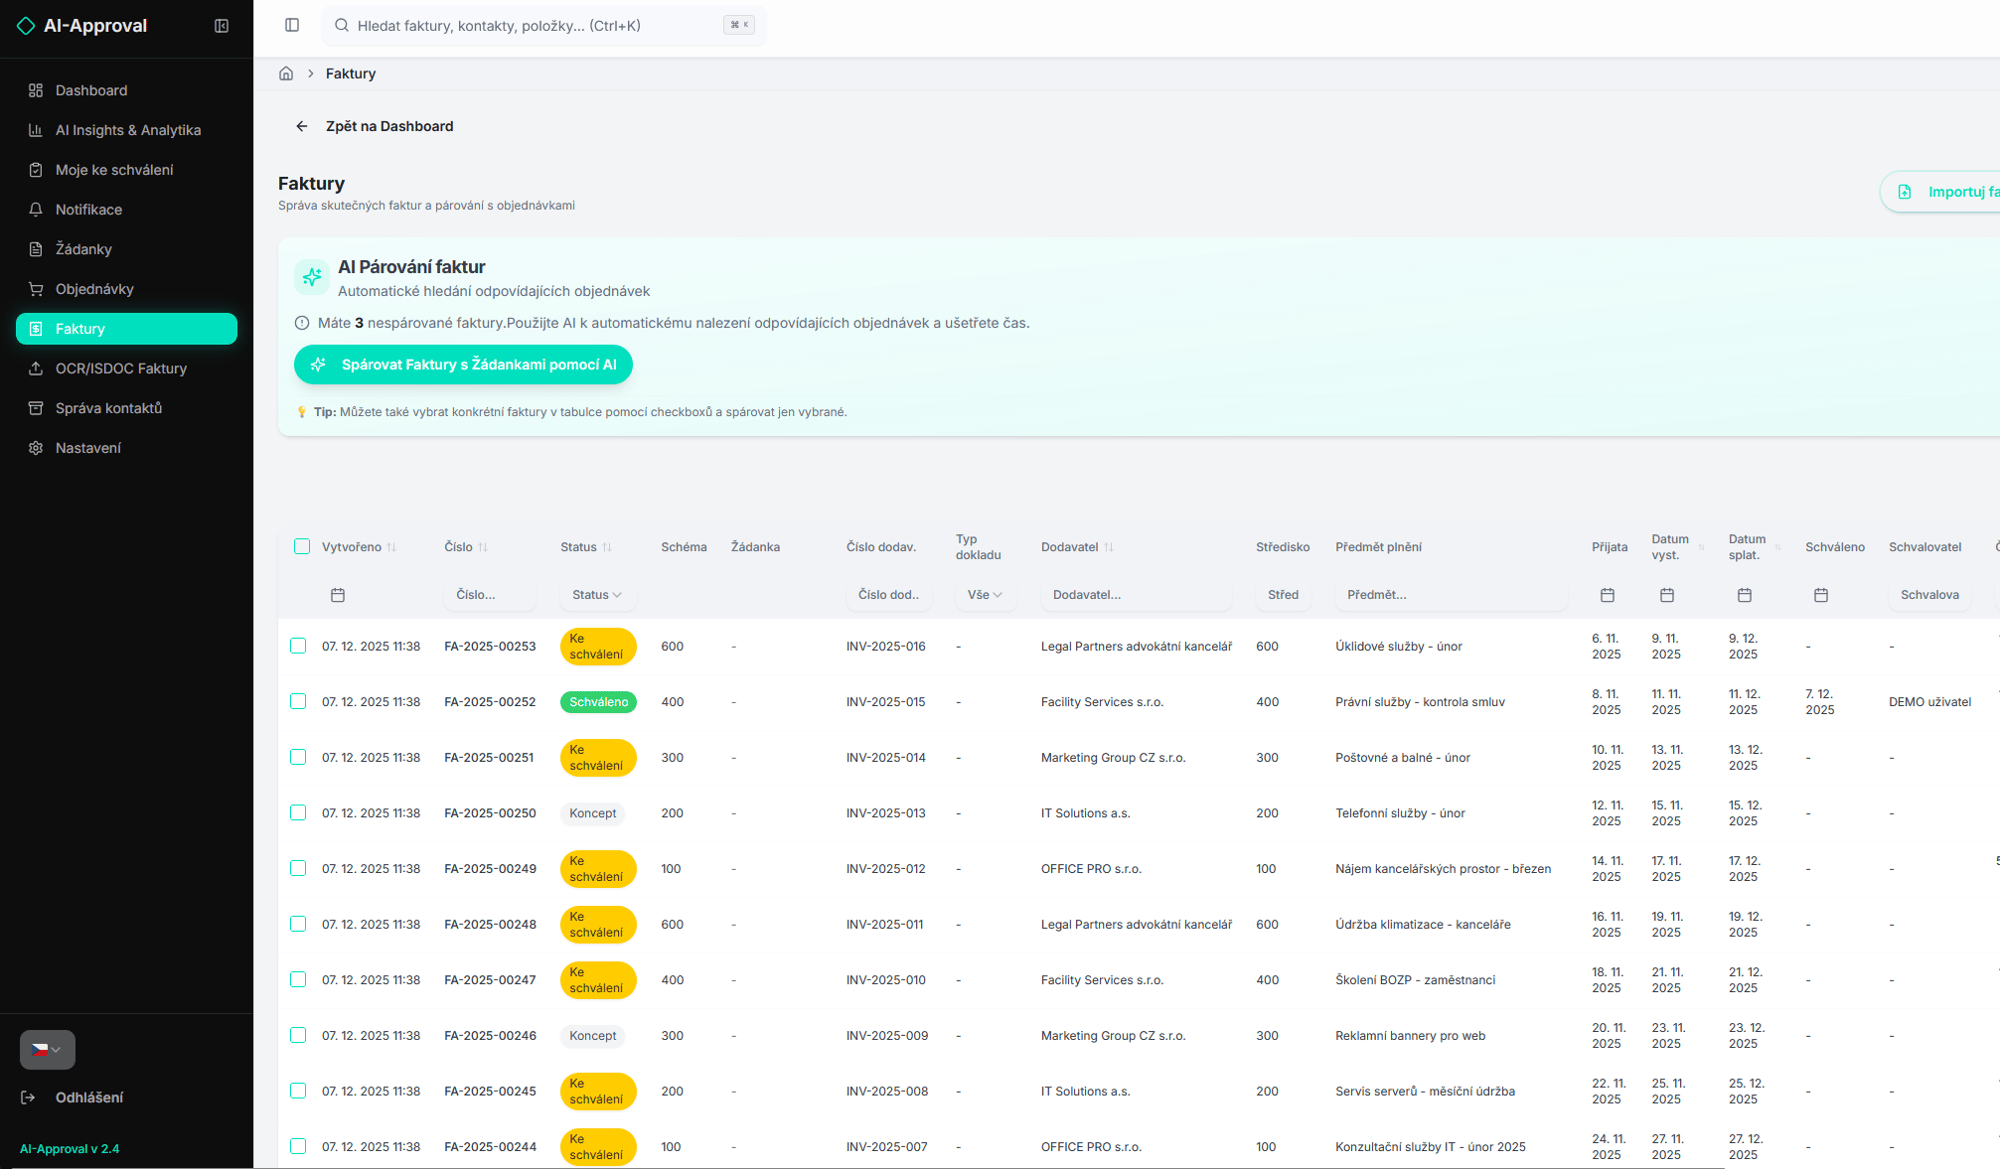Viewport: 2000px width, 1169px height.
Task: Expand the Typ dokladu Vše dropdown
Action: coord(984,595)
